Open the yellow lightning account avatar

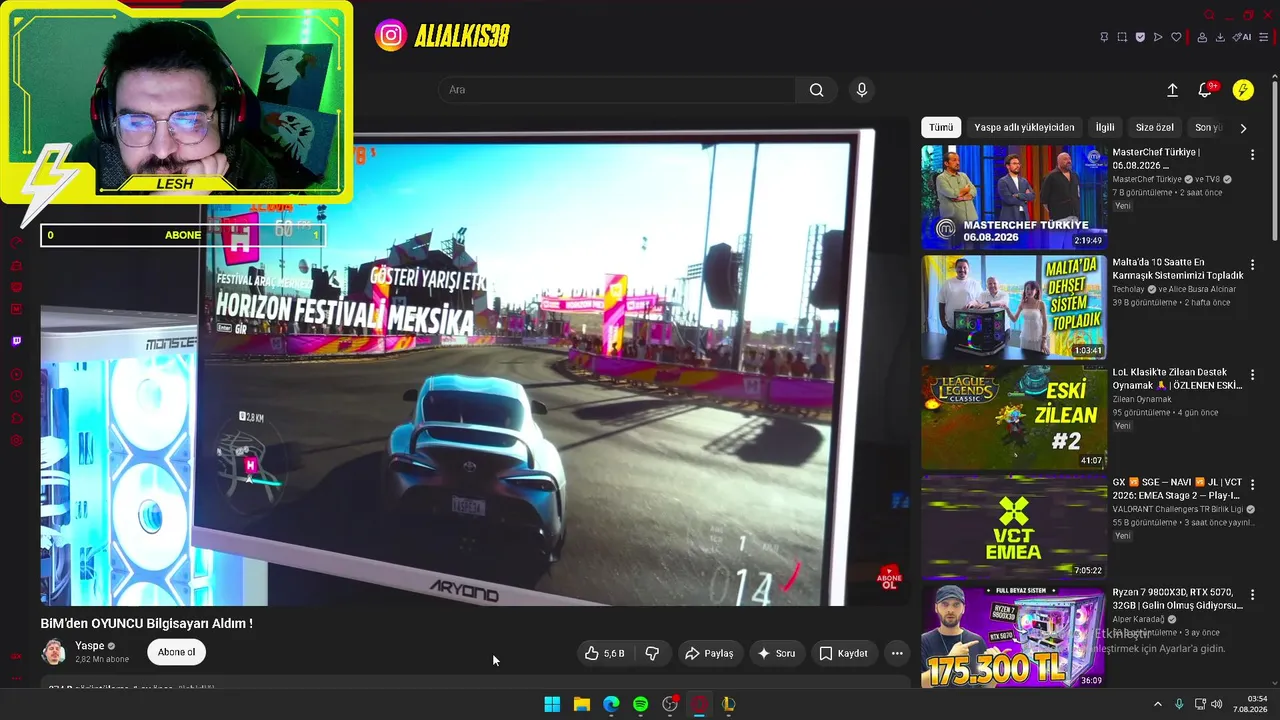tap(1243, 90)
